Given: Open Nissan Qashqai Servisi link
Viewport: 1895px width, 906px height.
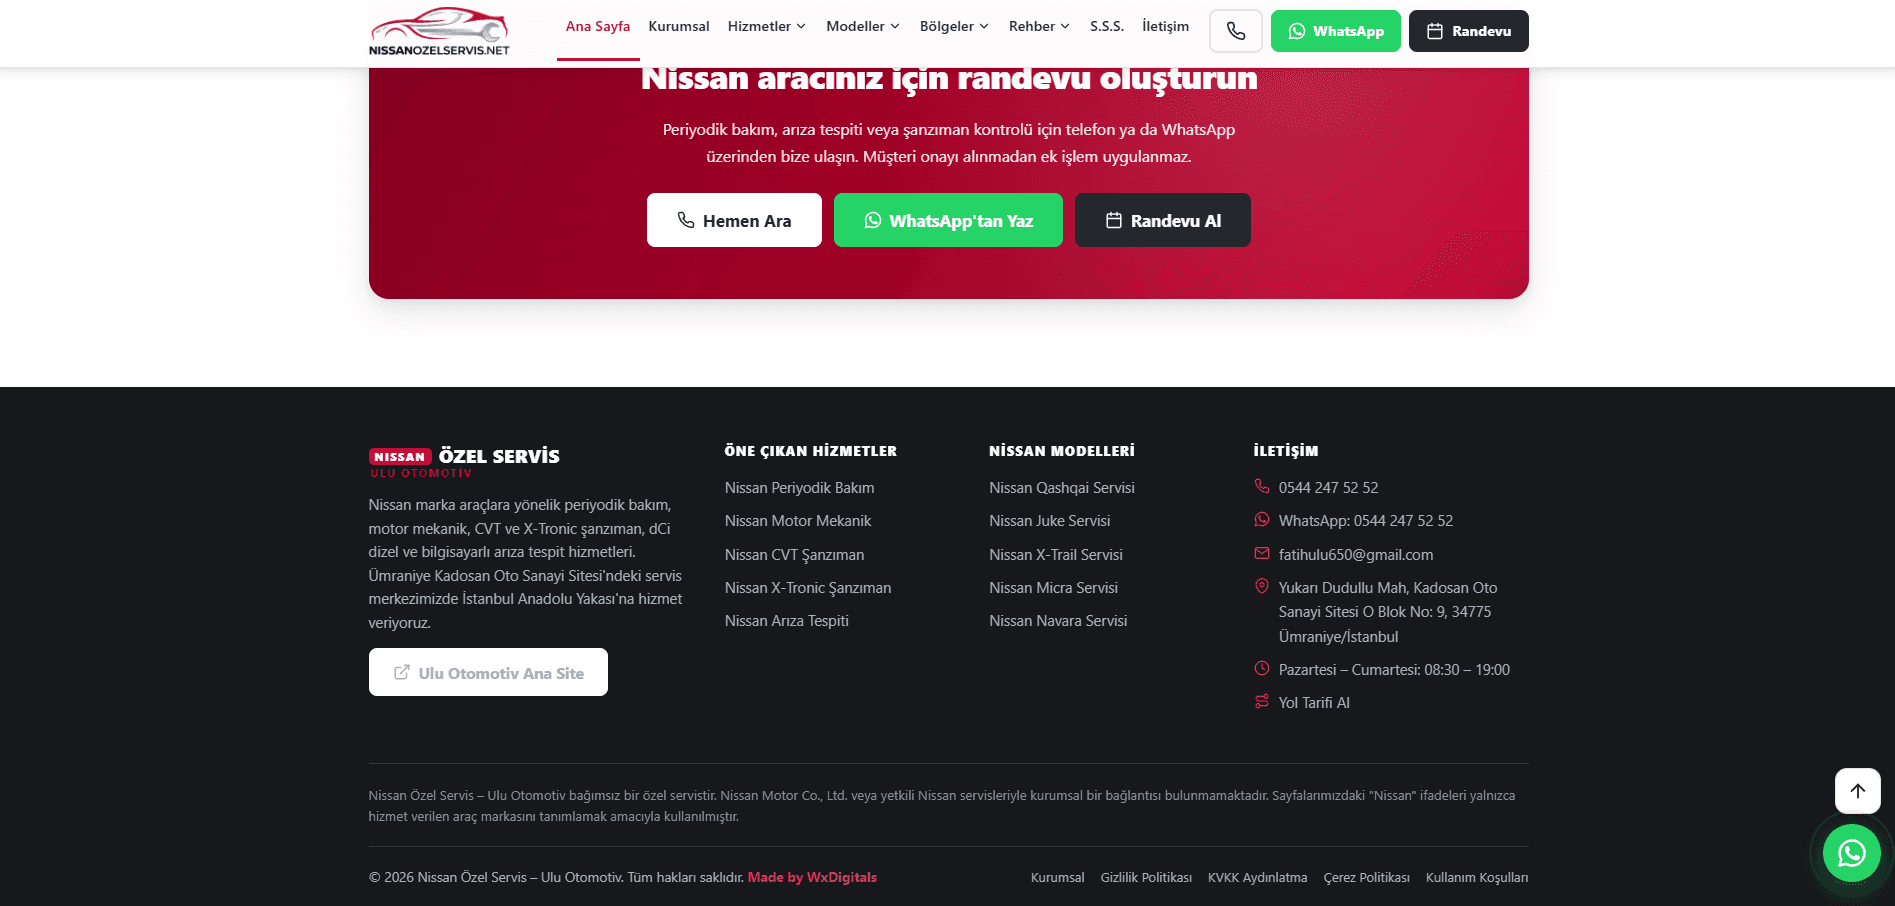Looking at the screenshot, I should pos(1062,488).
